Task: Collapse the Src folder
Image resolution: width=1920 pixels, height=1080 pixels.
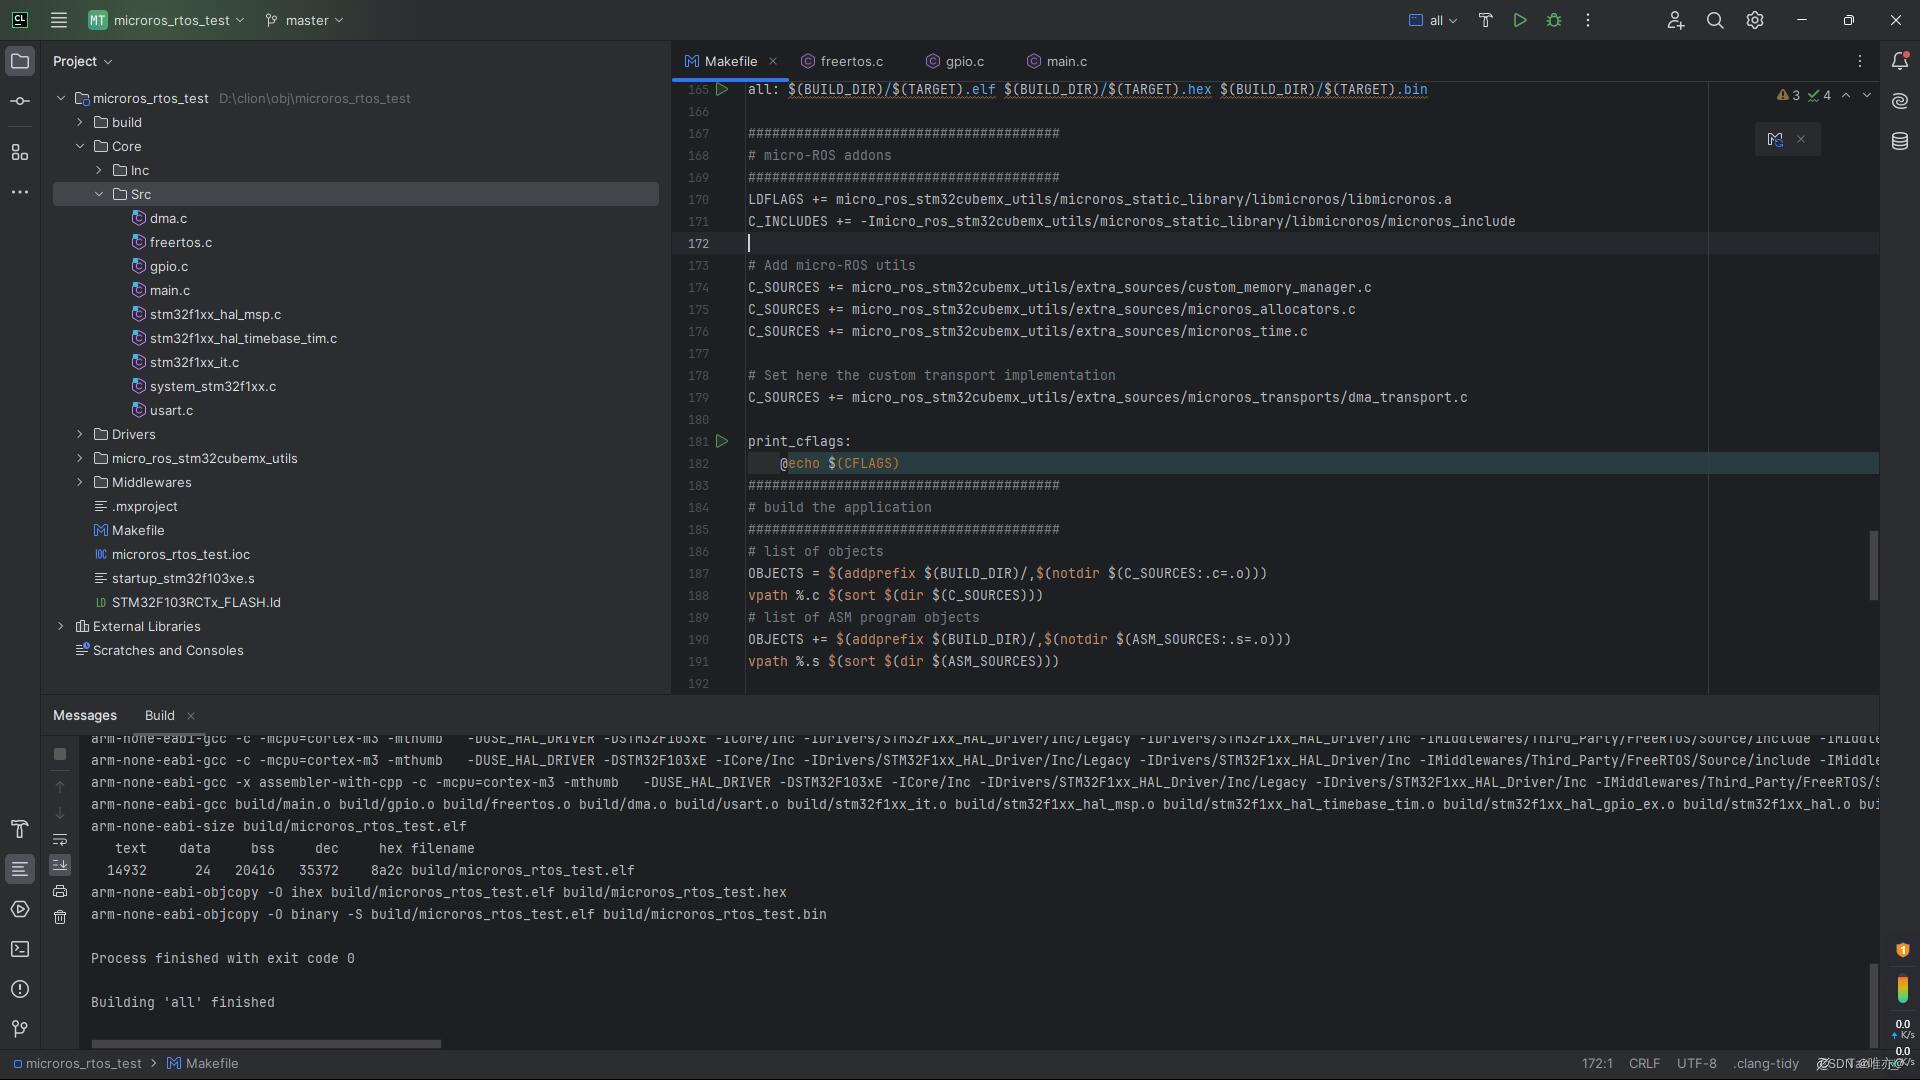Action: (99, 194)
